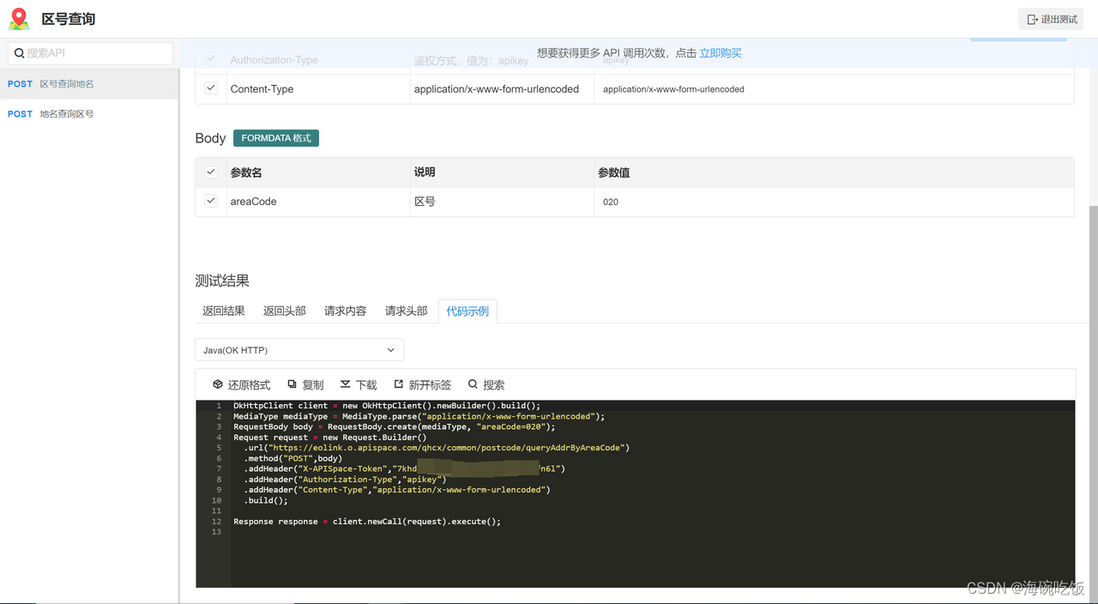Click code line .method("POST",body)
The height and width of the screenshot is (604, 1098).
point(293,458)
